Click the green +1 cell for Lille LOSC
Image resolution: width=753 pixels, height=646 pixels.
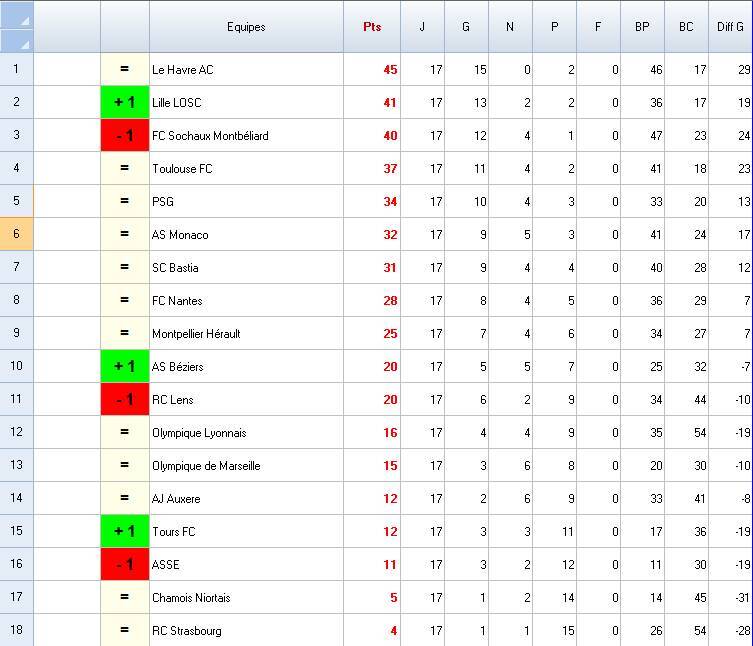(125, 102)
